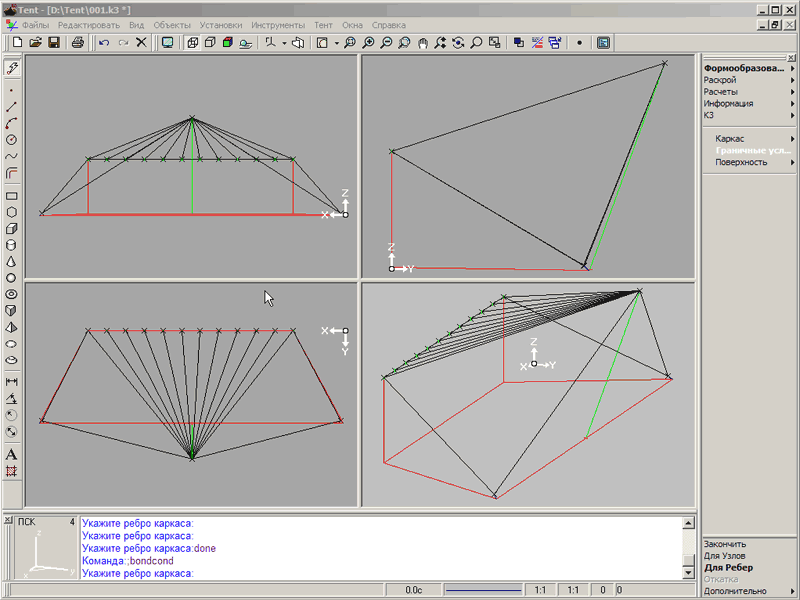
Task: Select the cone solid tool
Action: pos(11,261)
